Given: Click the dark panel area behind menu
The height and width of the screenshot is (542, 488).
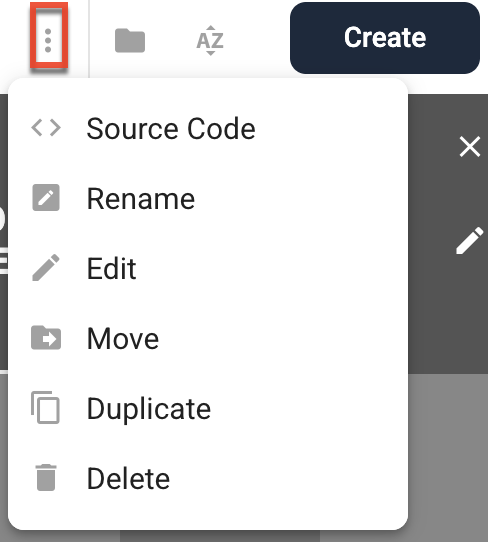Looking at the screenshot, I should (x=448, y=311).
